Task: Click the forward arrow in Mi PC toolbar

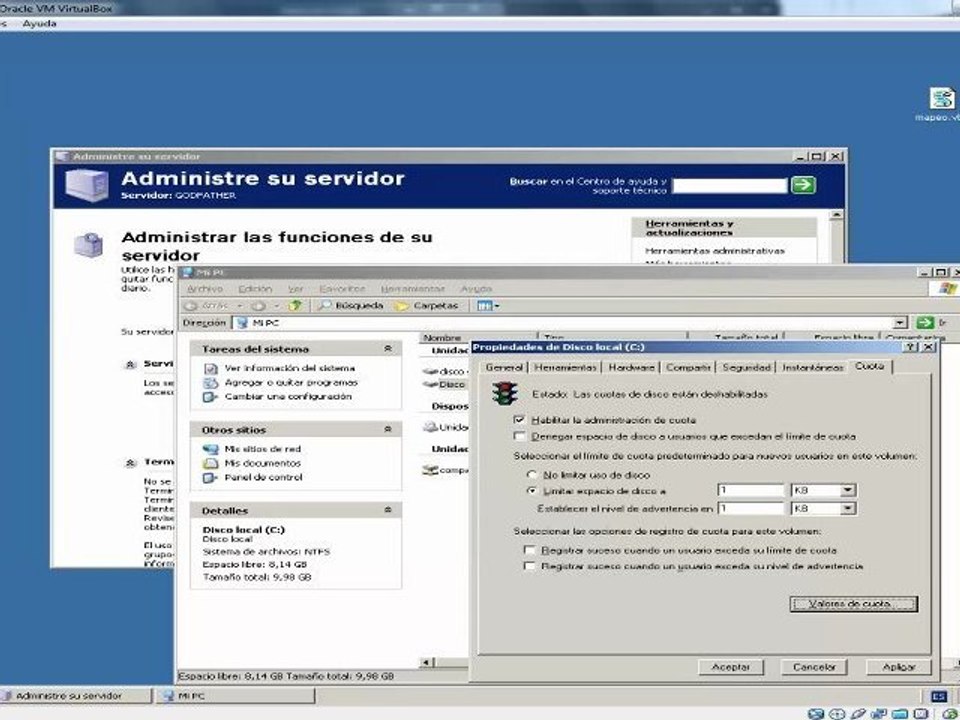Action: click(259, 305)
